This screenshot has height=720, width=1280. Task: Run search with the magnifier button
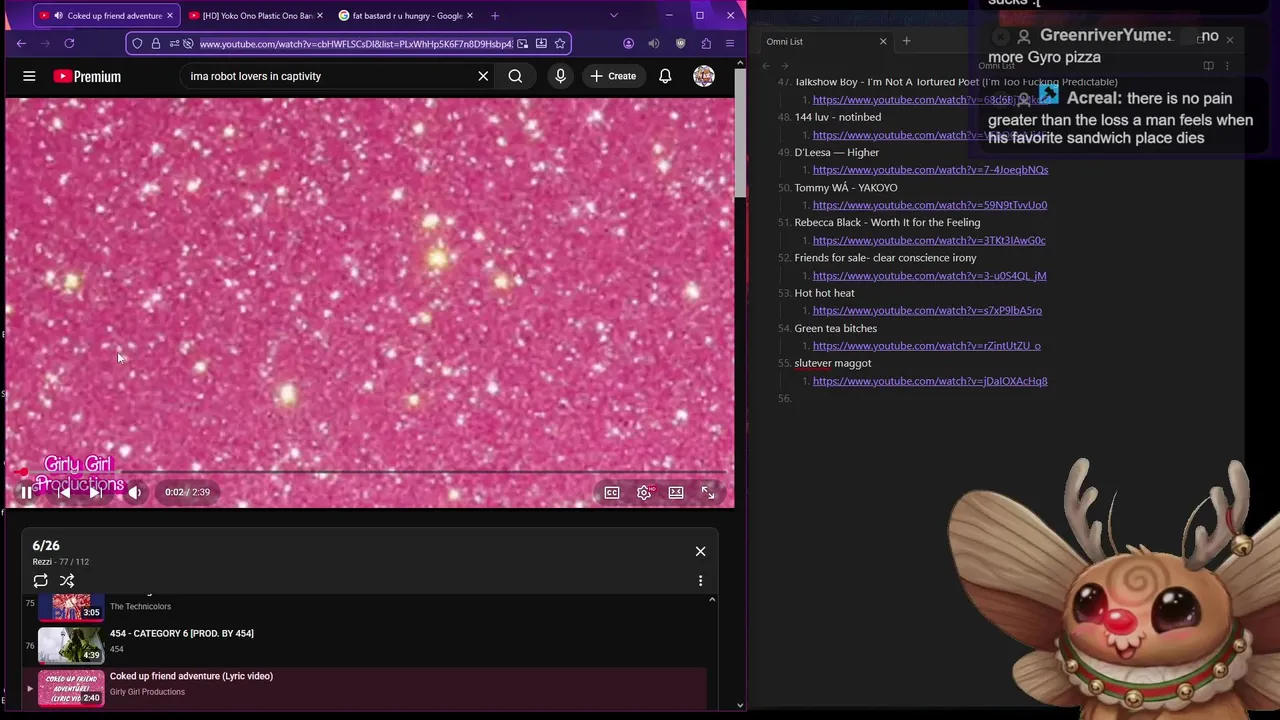[515, 76]
